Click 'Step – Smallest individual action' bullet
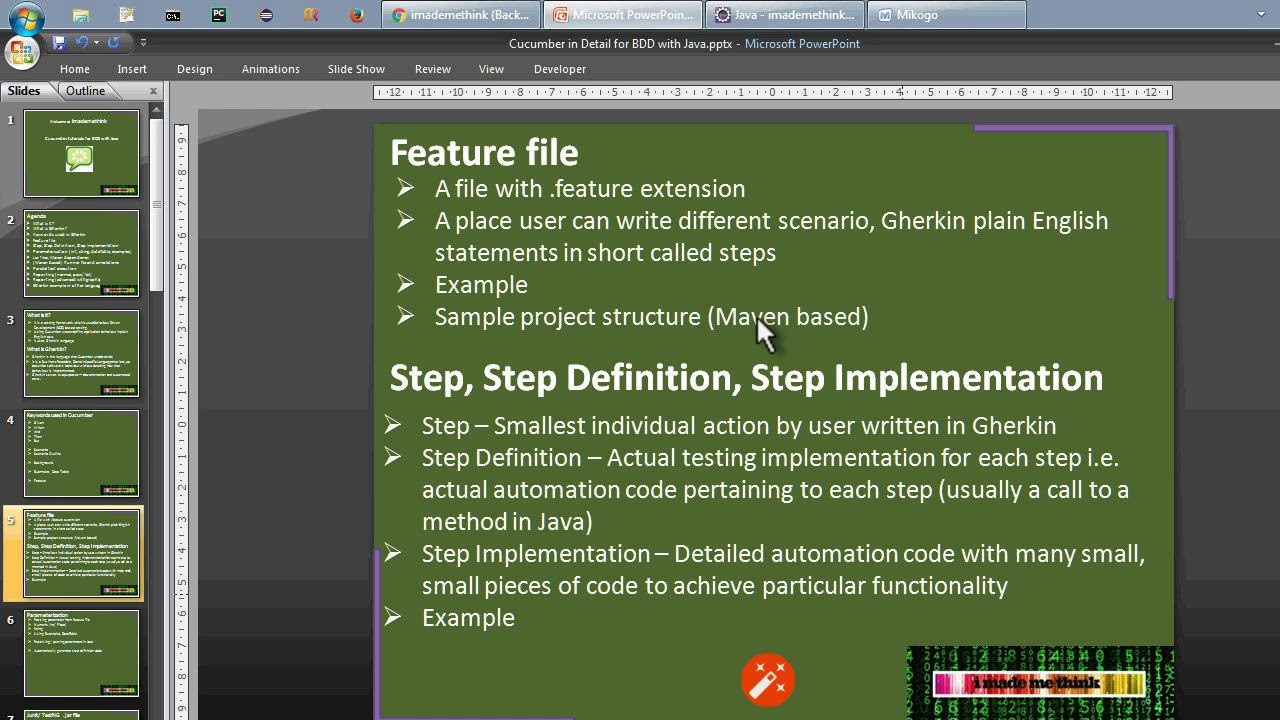The image size is (1280, 720). 739,425
